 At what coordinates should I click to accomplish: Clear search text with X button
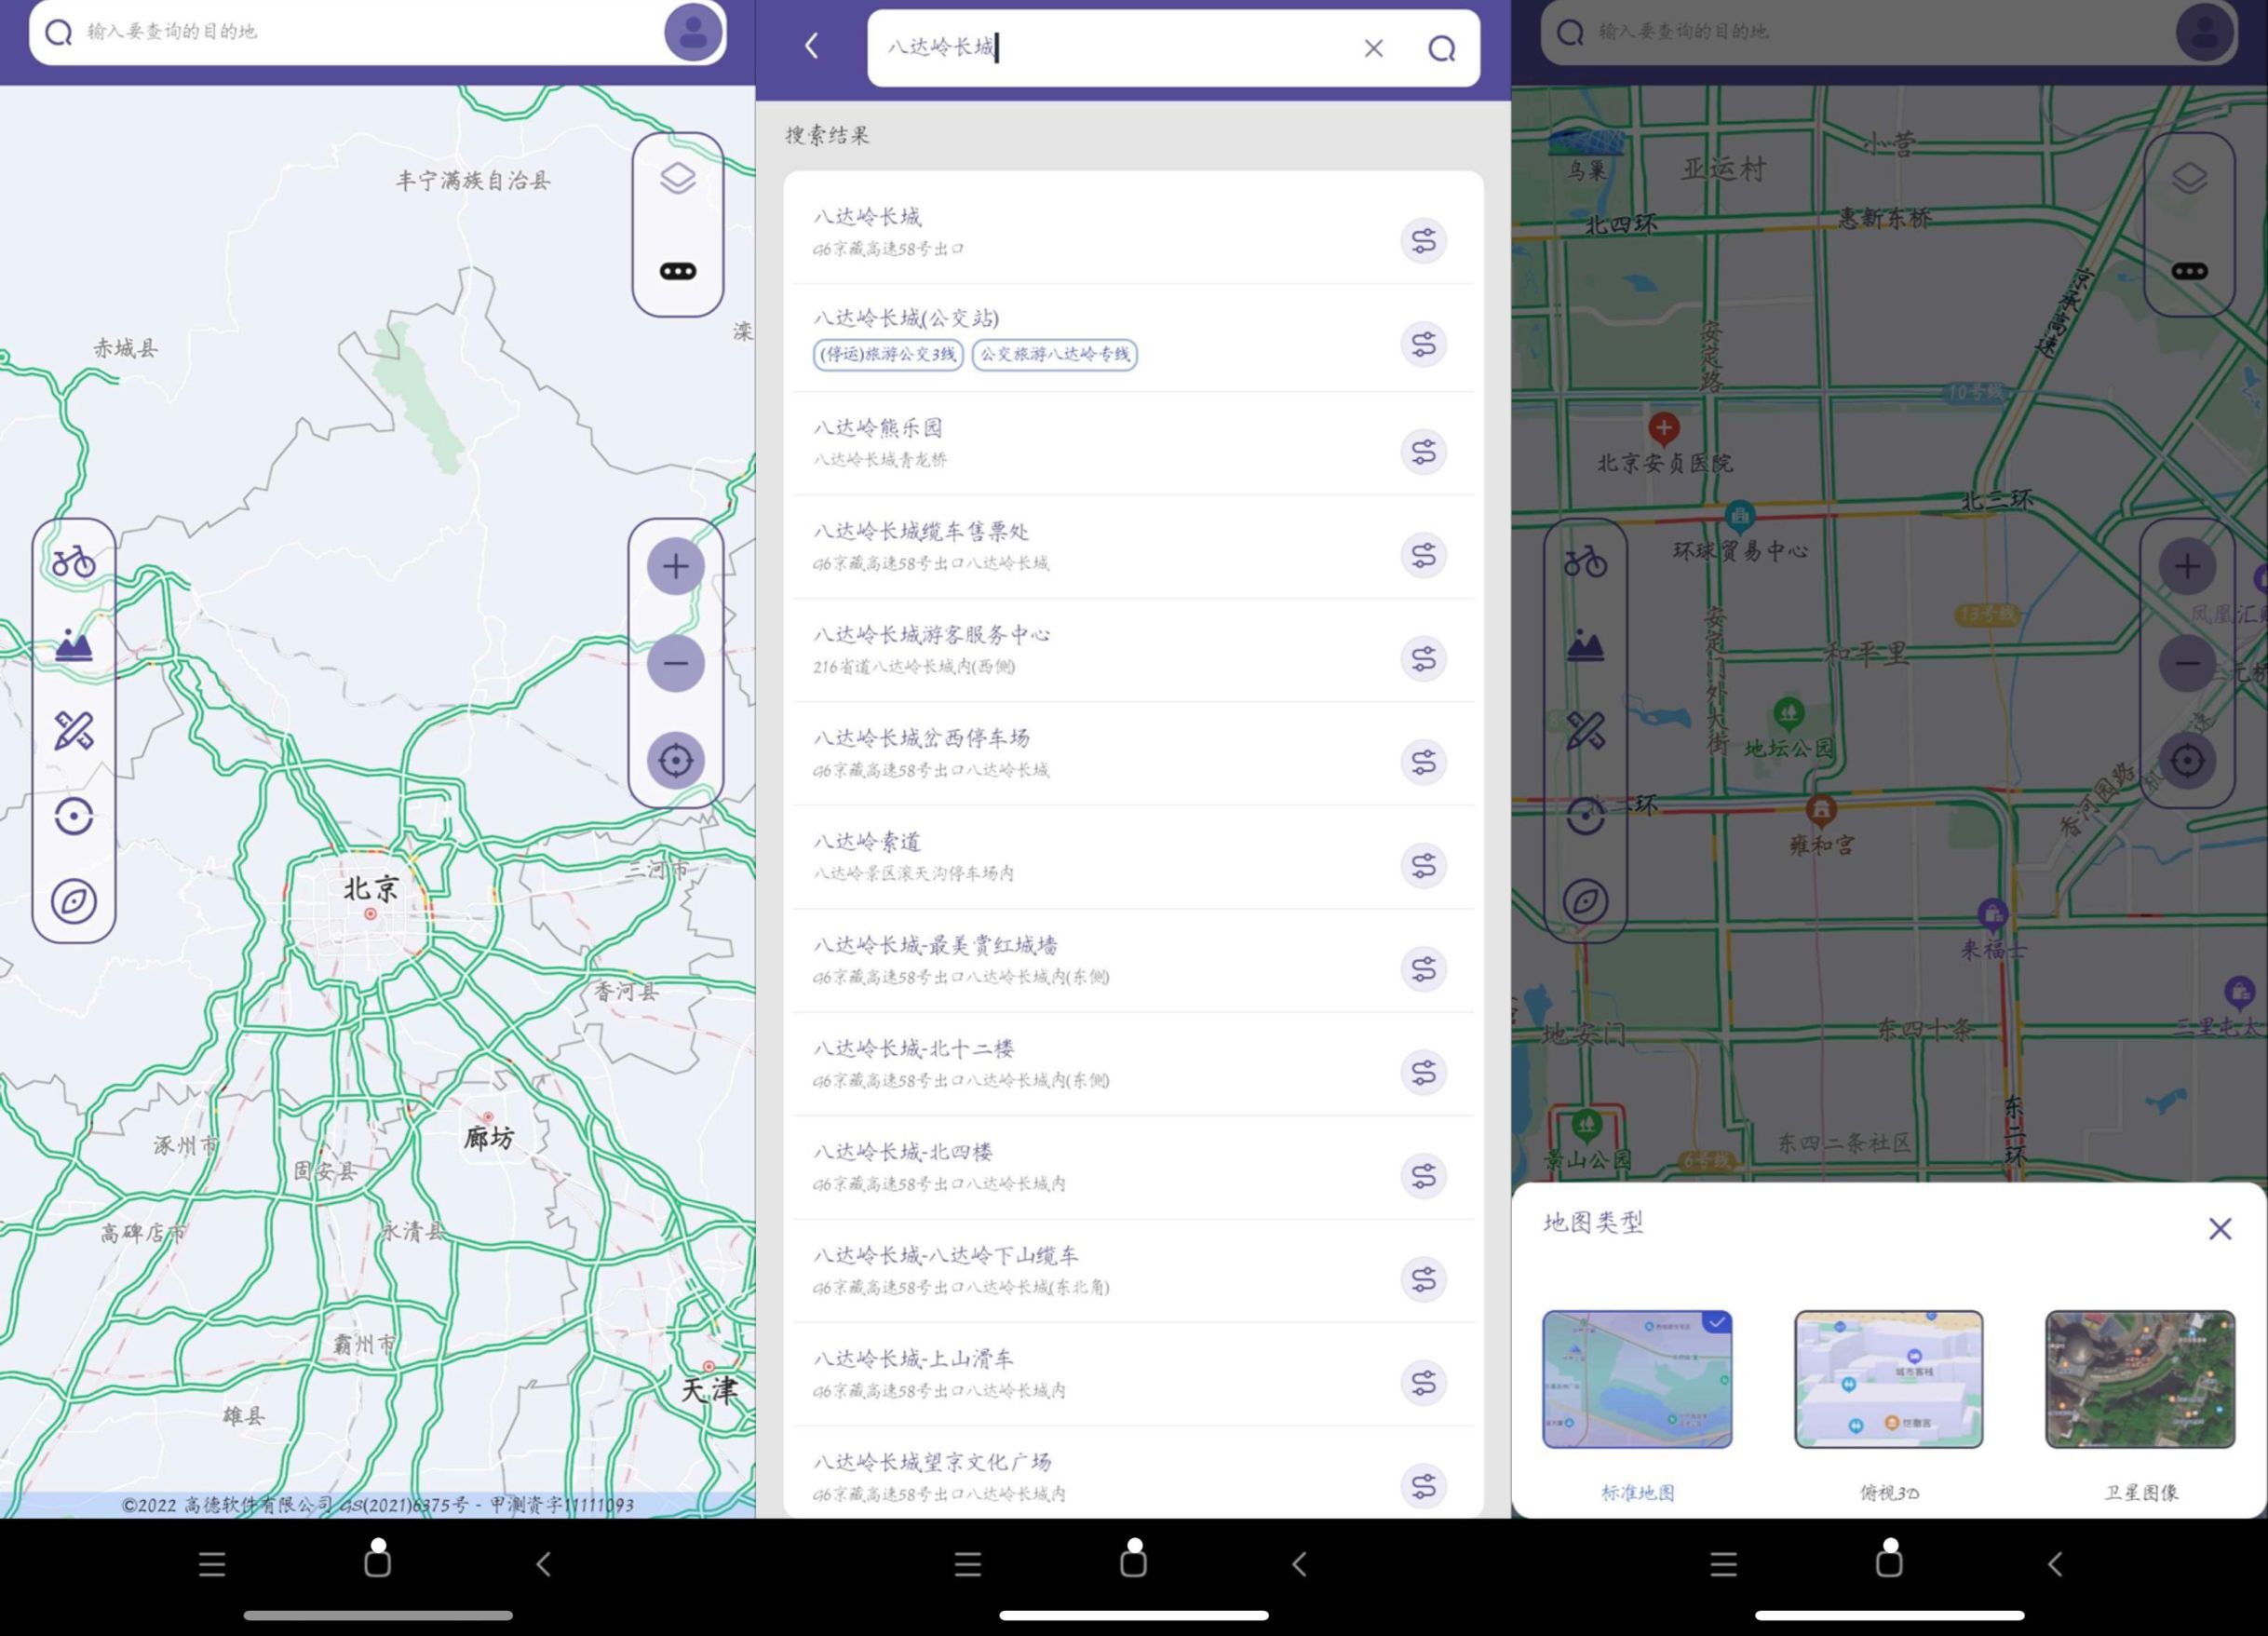point(1373,48)
